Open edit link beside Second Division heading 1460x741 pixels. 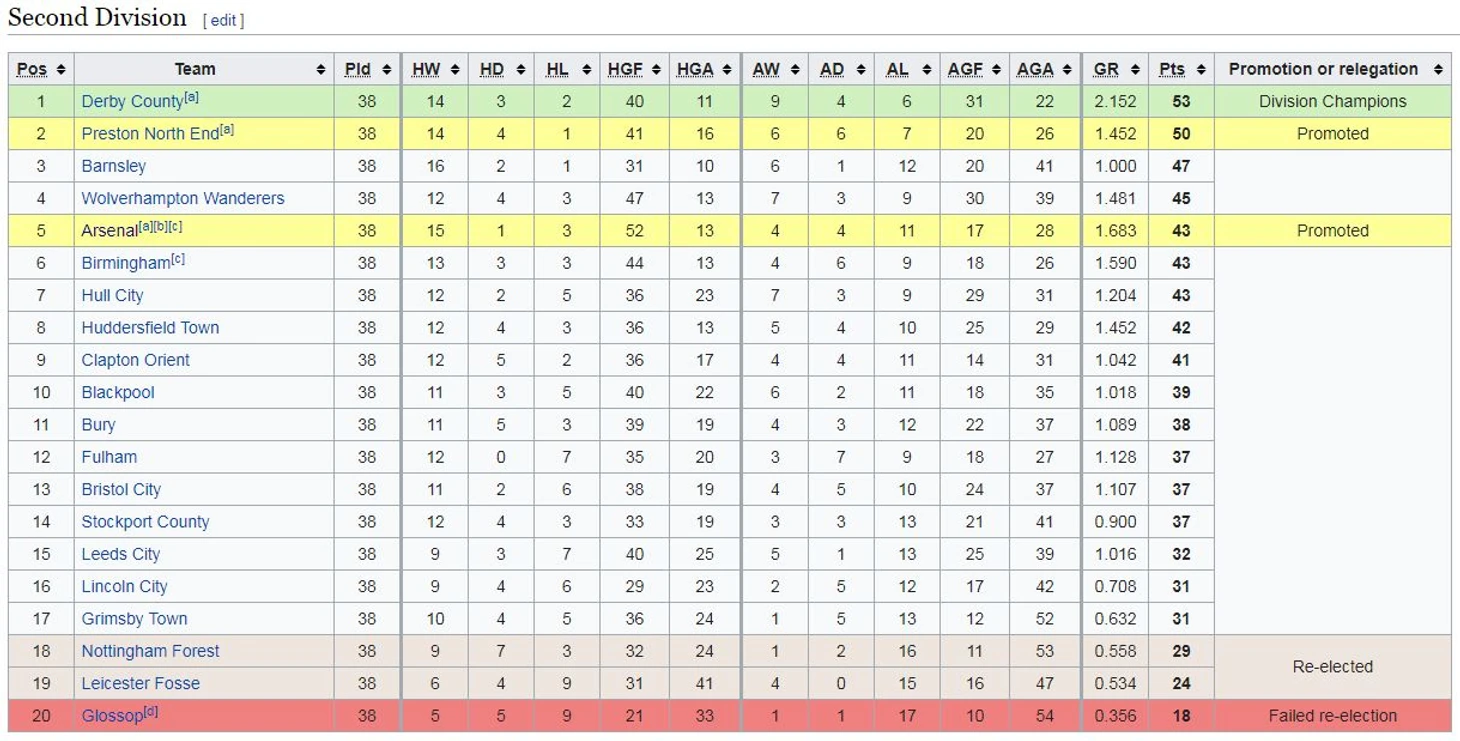point(223,20)
